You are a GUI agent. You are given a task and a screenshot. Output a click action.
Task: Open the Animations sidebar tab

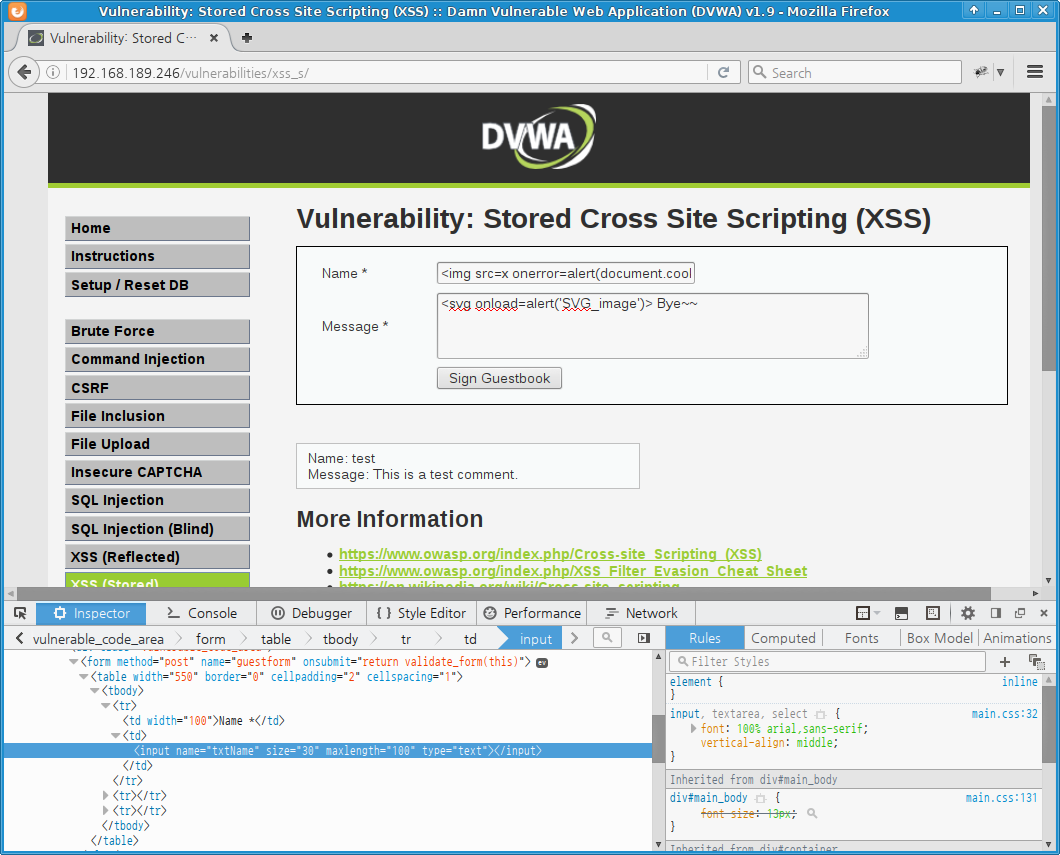tap(1017, 638)
